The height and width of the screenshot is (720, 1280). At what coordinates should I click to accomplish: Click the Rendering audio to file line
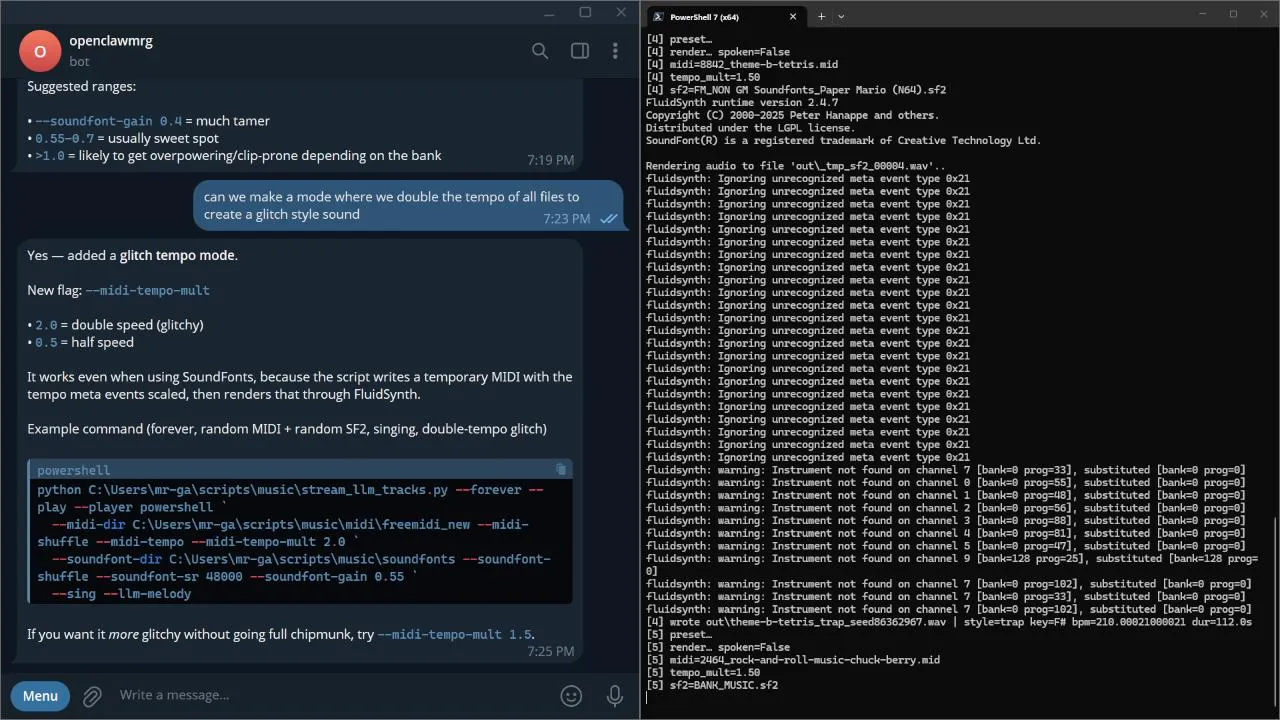(796, 166)
